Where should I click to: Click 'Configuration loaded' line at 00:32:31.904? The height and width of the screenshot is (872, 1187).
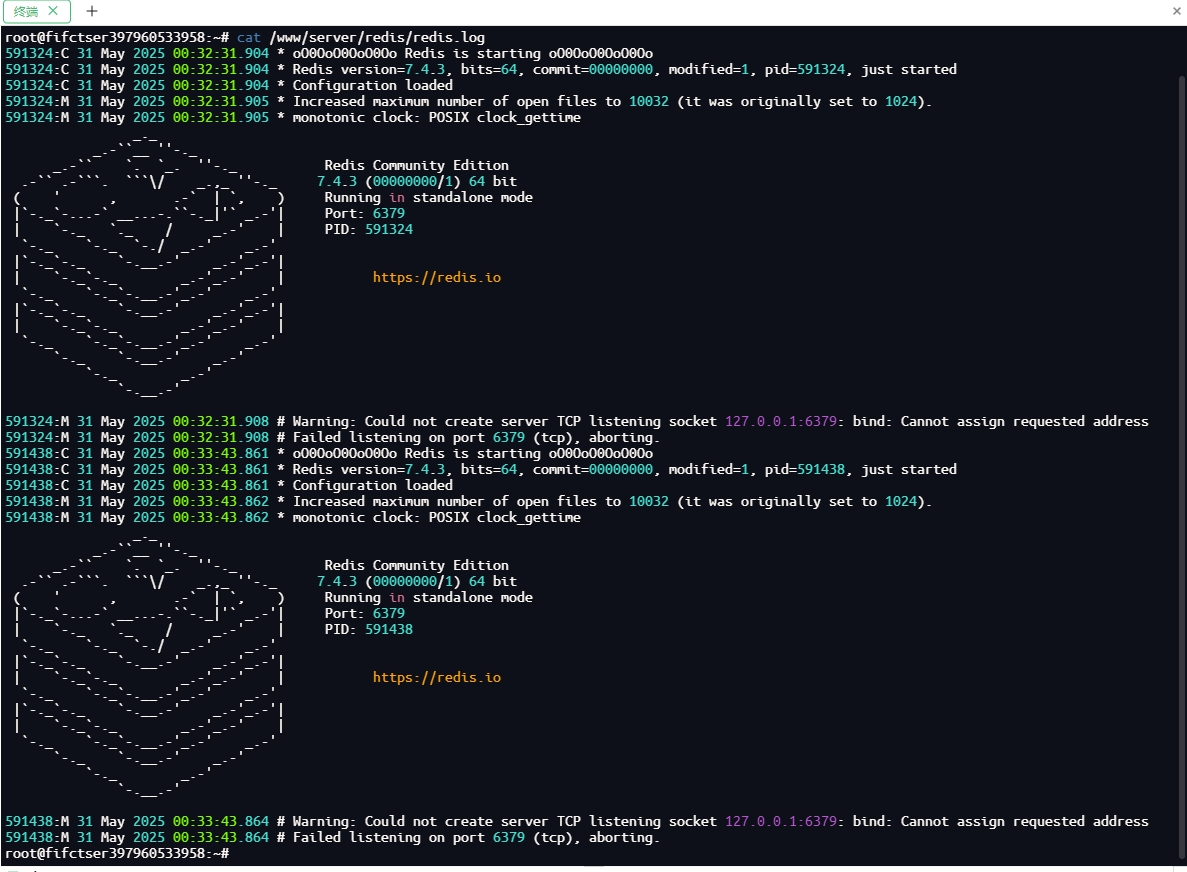(229, 86)
